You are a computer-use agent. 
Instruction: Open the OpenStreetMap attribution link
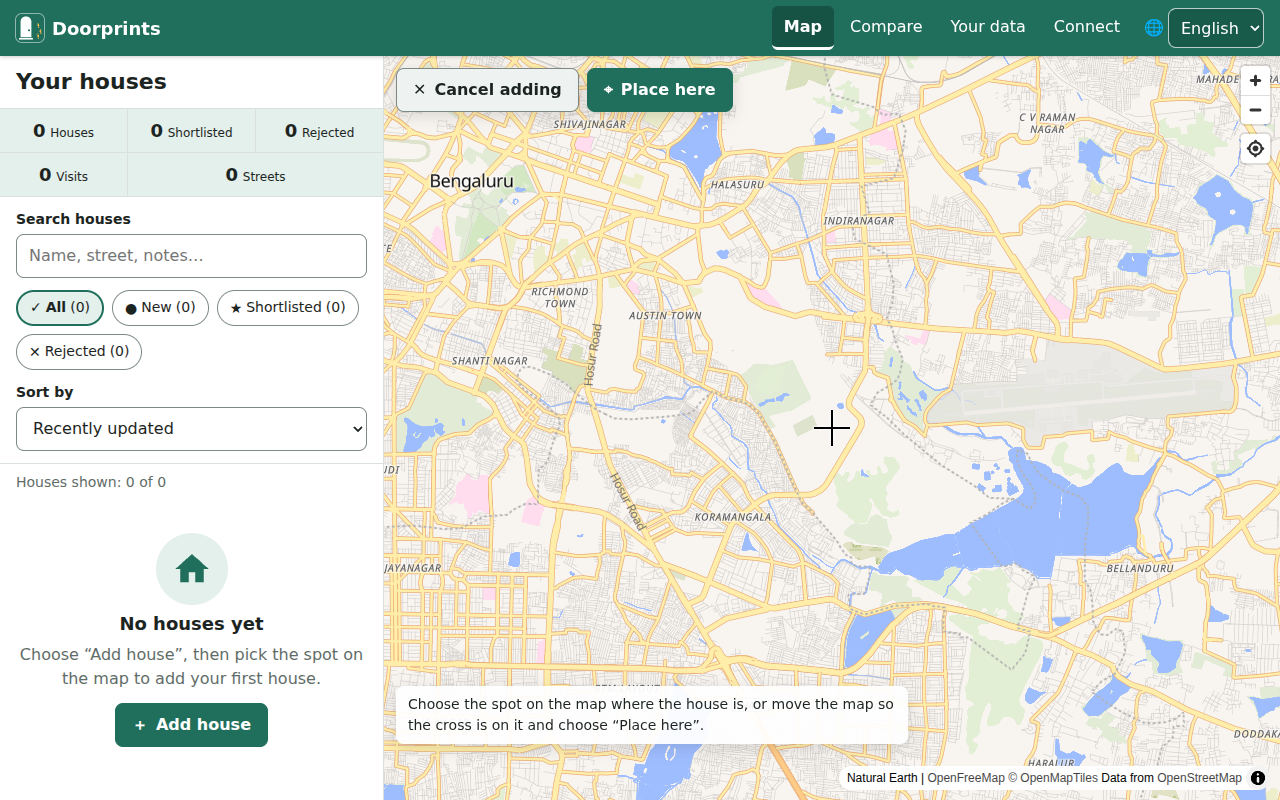1199,778
